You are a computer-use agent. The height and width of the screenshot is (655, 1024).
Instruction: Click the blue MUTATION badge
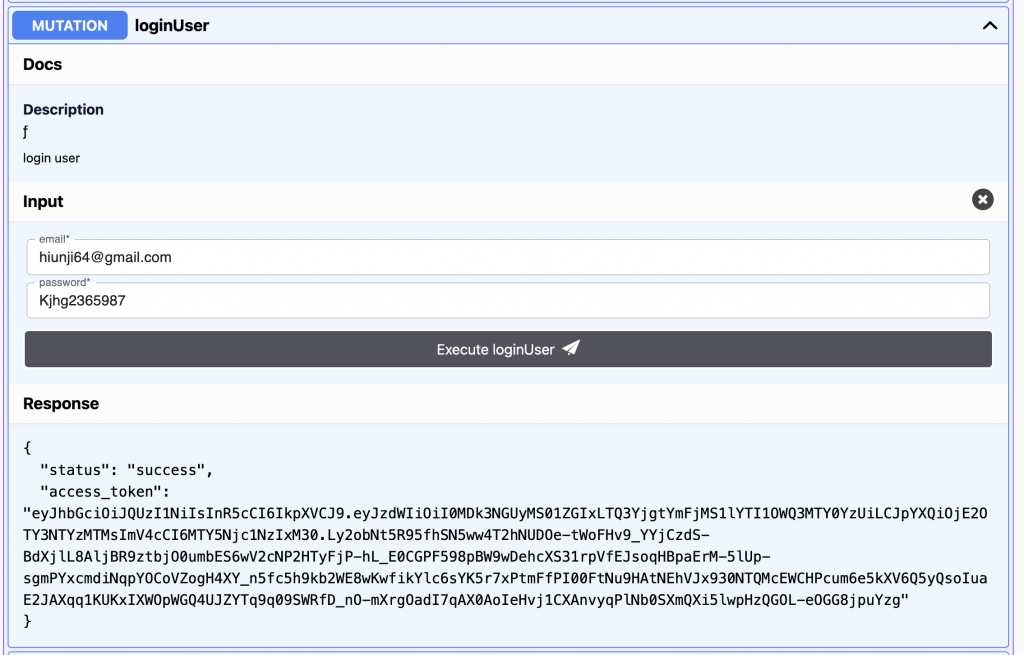70,25
